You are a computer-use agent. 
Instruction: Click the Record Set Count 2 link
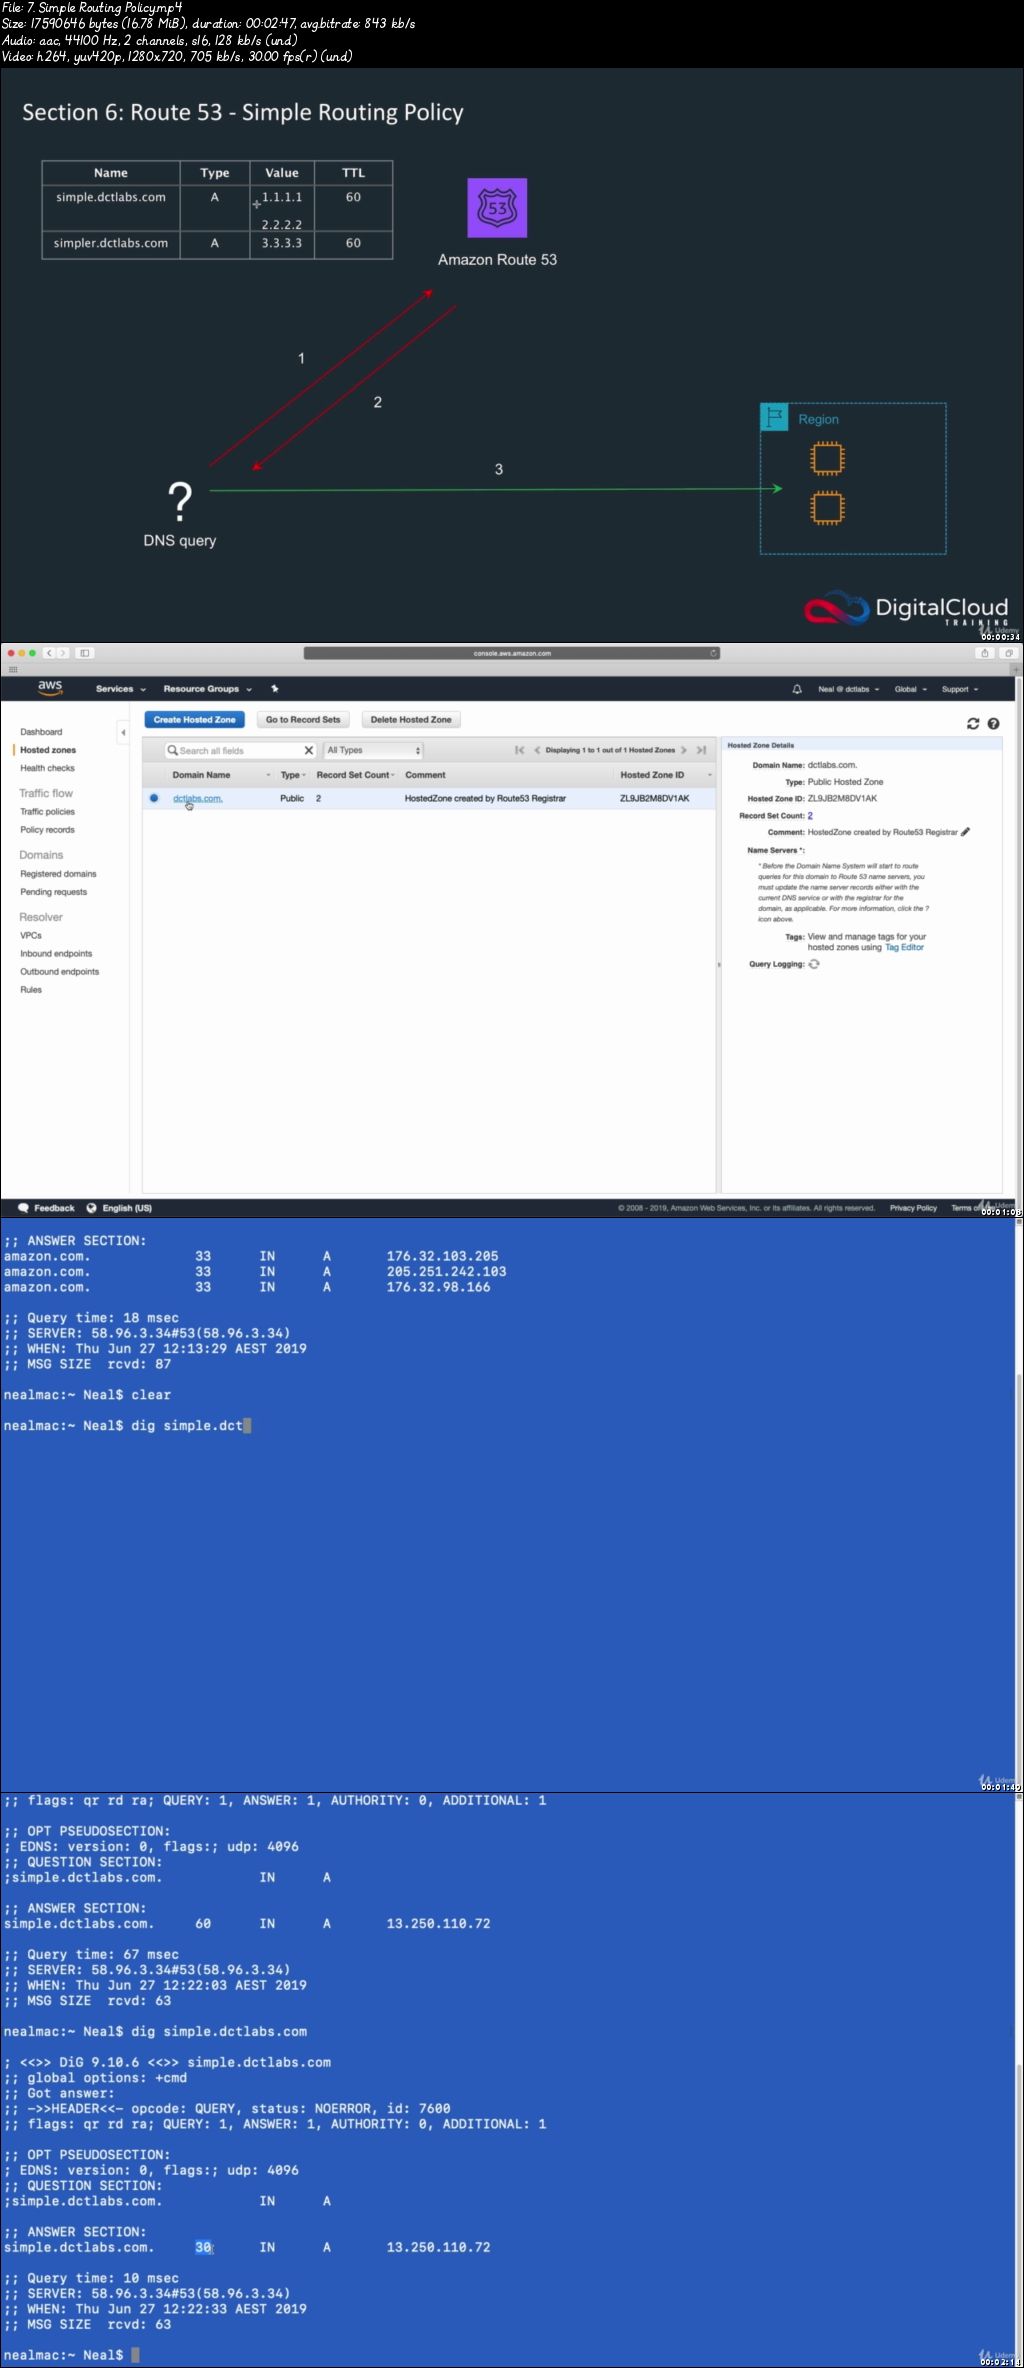pyautogui.click(x=810, y=816)
